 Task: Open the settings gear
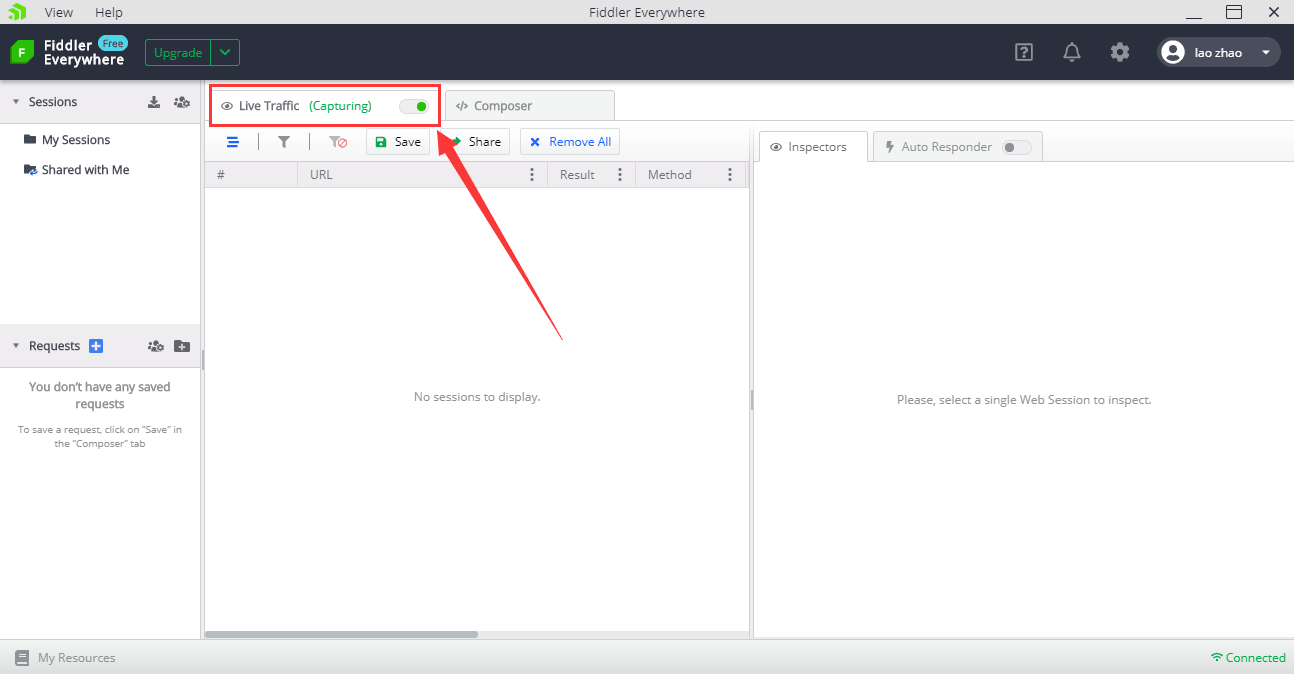coord(1120,52)
